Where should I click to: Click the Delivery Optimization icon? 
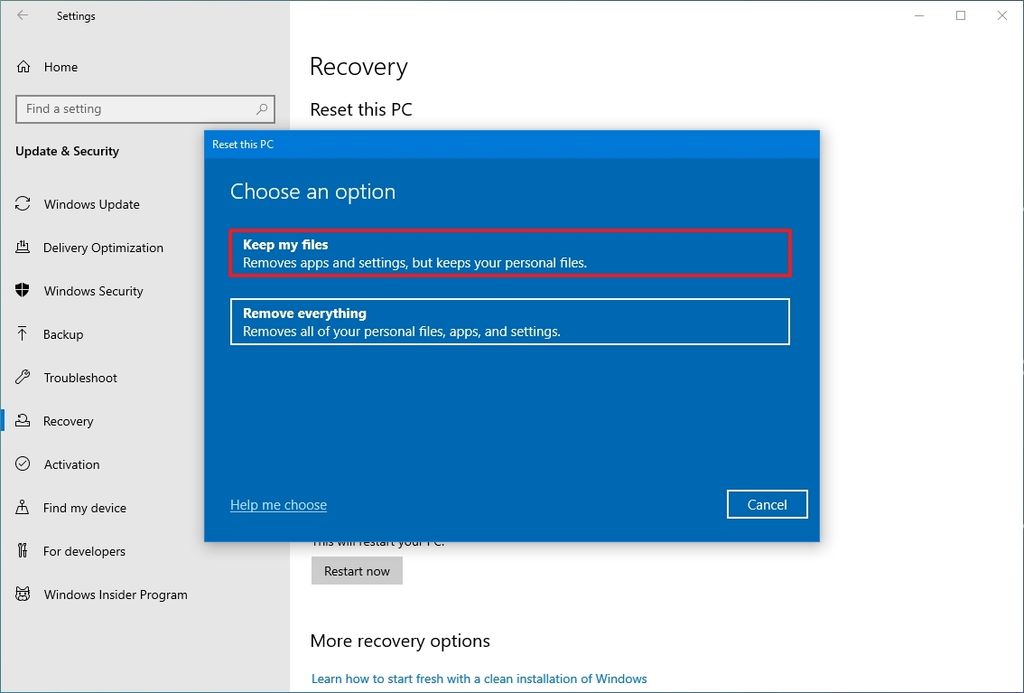[23, 247]
